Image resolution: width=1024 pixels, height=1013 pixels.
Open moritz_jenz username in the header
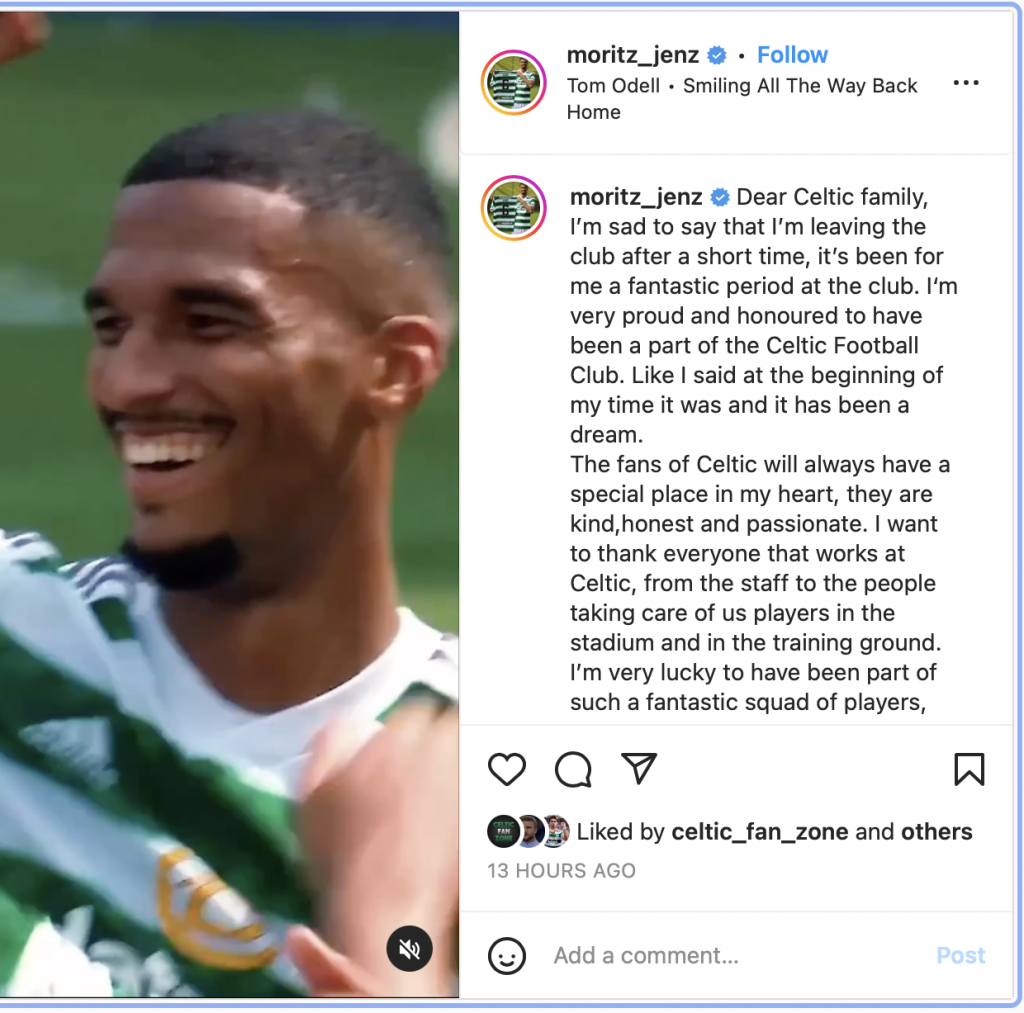(x=633, y=55)
